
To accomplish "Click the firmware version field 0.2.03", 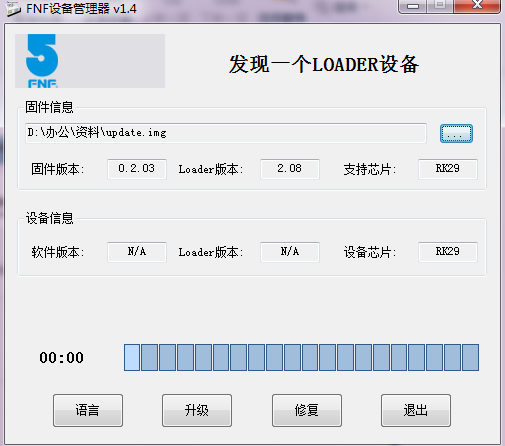I will (137, 169).
